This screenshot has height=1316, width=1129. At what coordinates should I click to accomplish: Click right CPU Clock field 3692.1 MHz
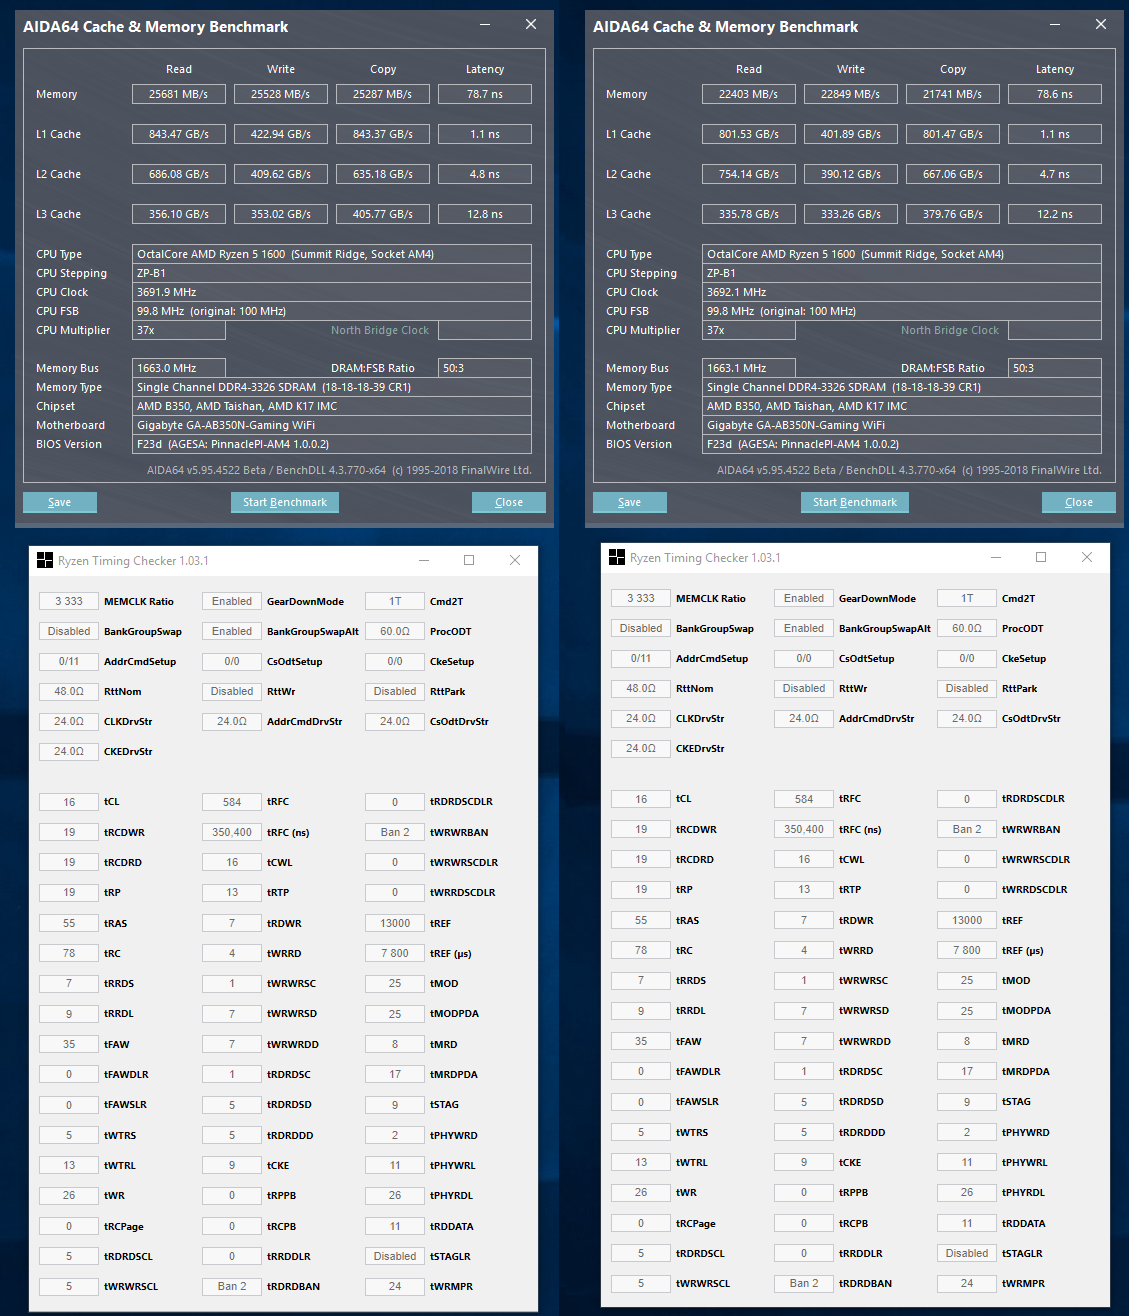(902, 292)
